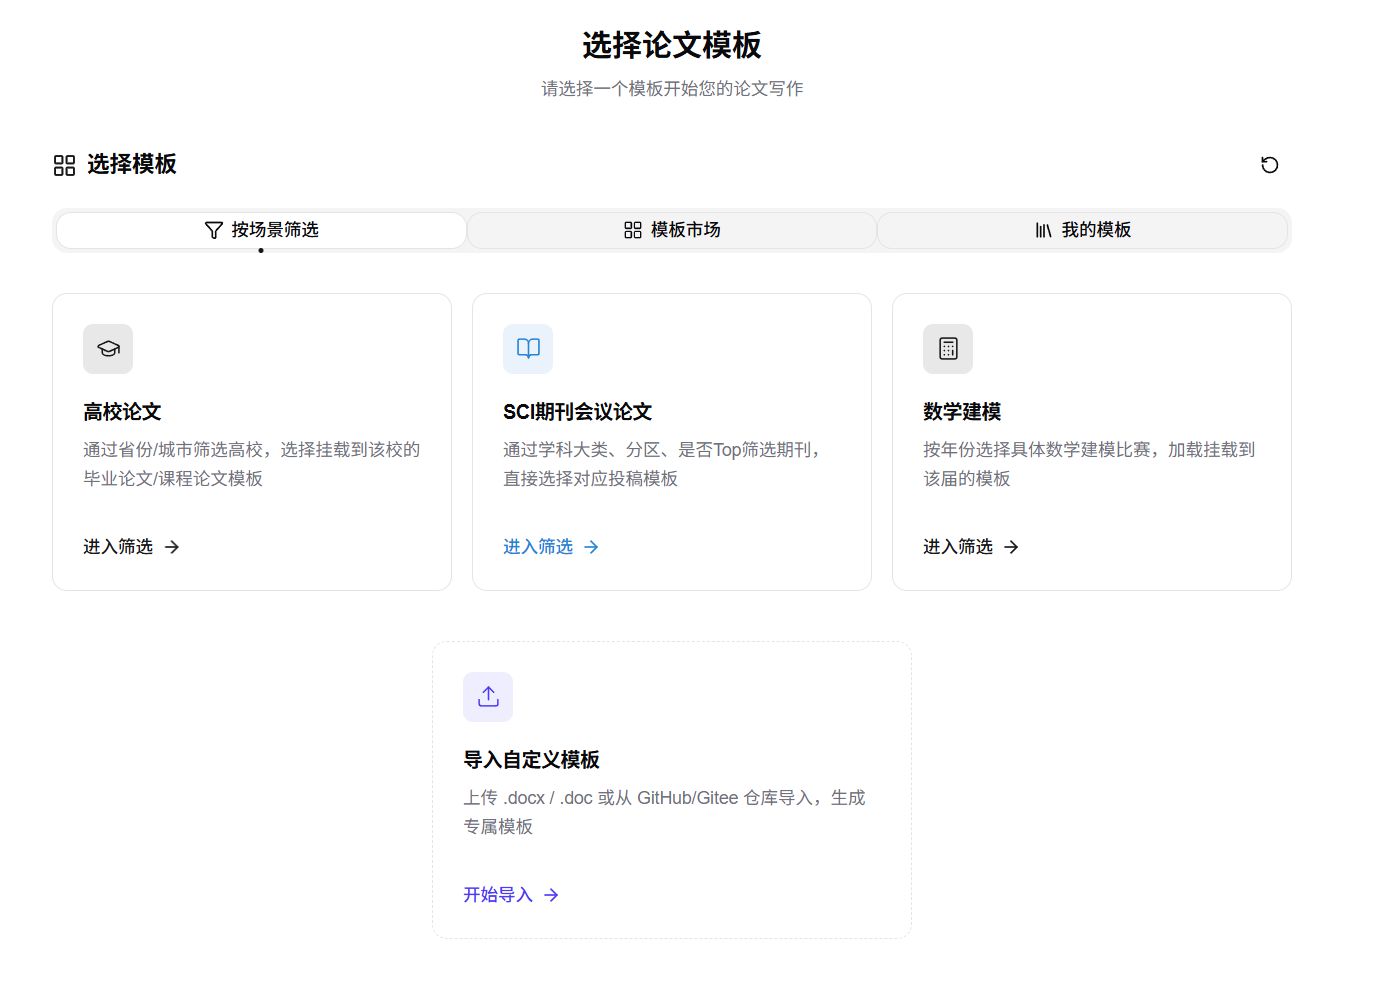Click the 导入自定义模板 card title
The width and height of the screenshot is (1377, 985).
[531, 760]
